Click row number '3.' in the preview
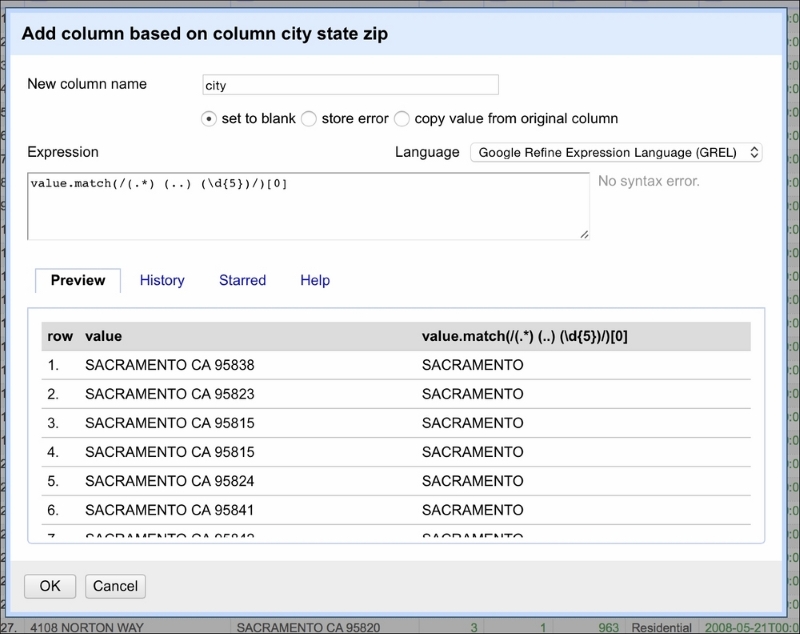Viewport: 800px width, 634px height. coord(53,423)
